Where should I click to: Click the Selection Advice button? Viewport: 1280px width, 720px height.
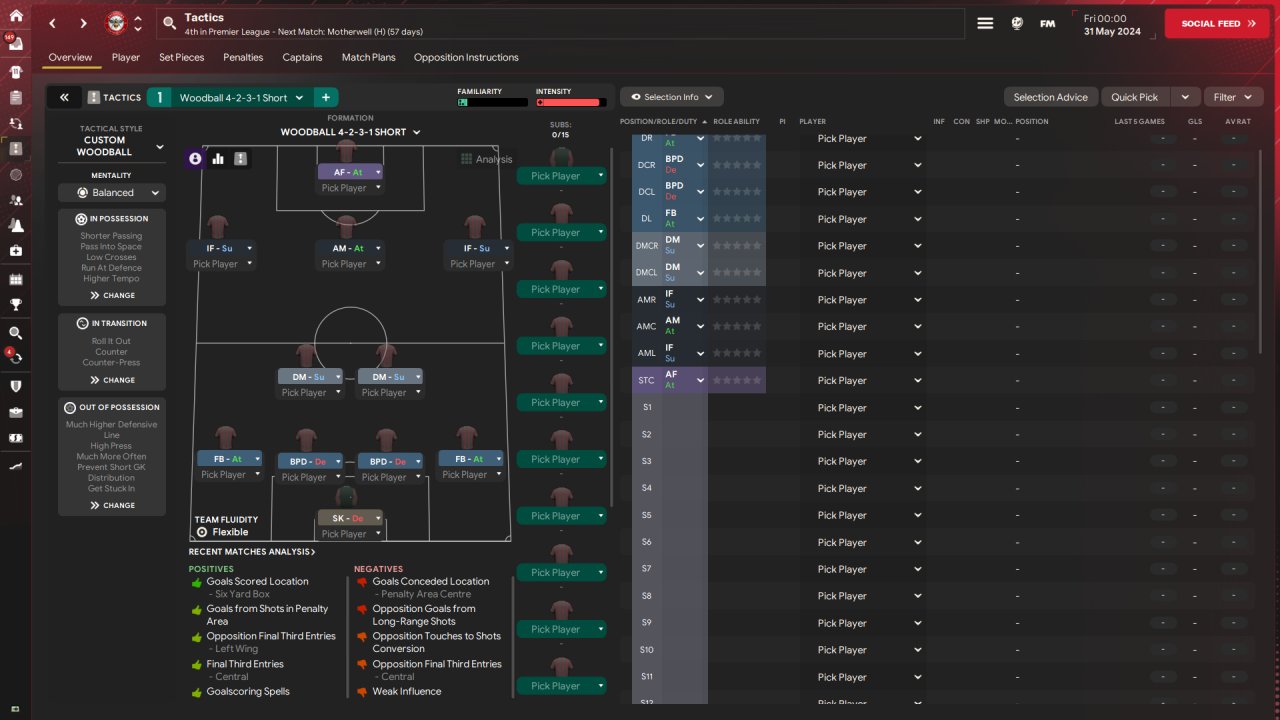click(1050, 97)
